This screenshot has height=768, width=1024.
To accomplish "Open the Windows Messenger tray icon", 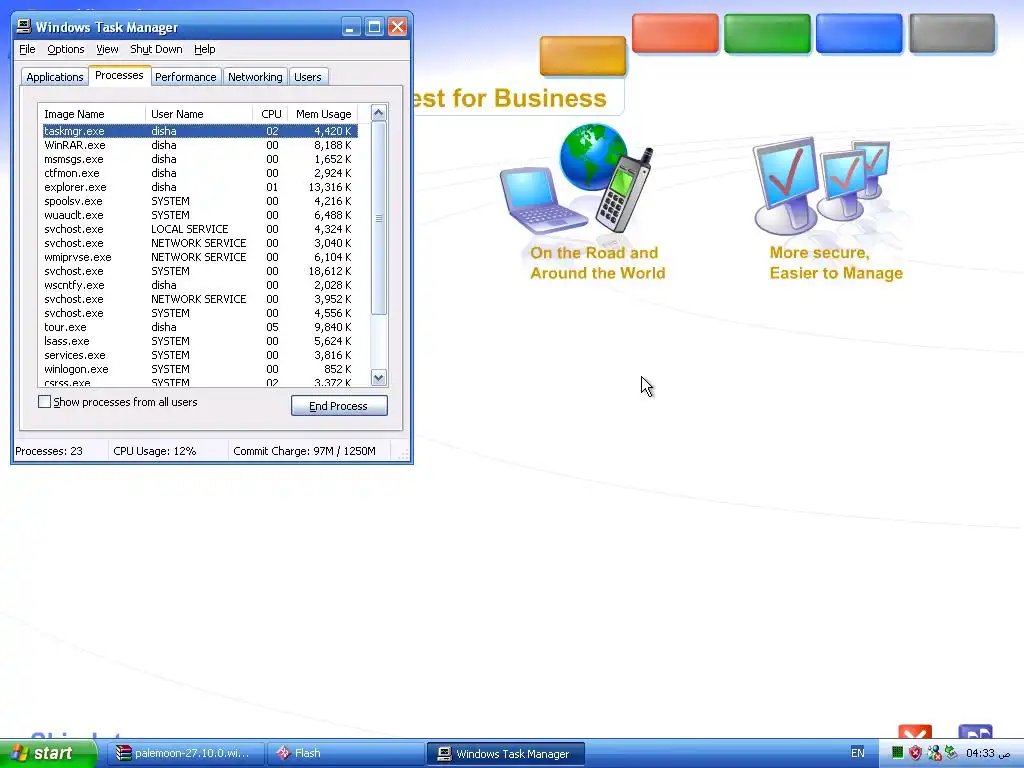I will tap(934, 753).
